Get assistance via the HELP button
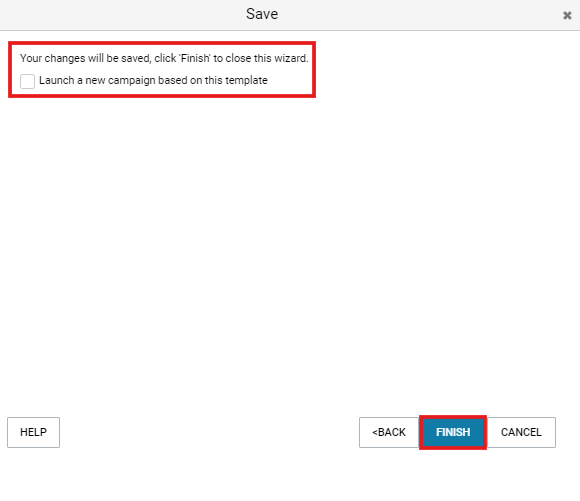Image resolution: width=580 pixels, height=501 pixels. tap(33, 432)
